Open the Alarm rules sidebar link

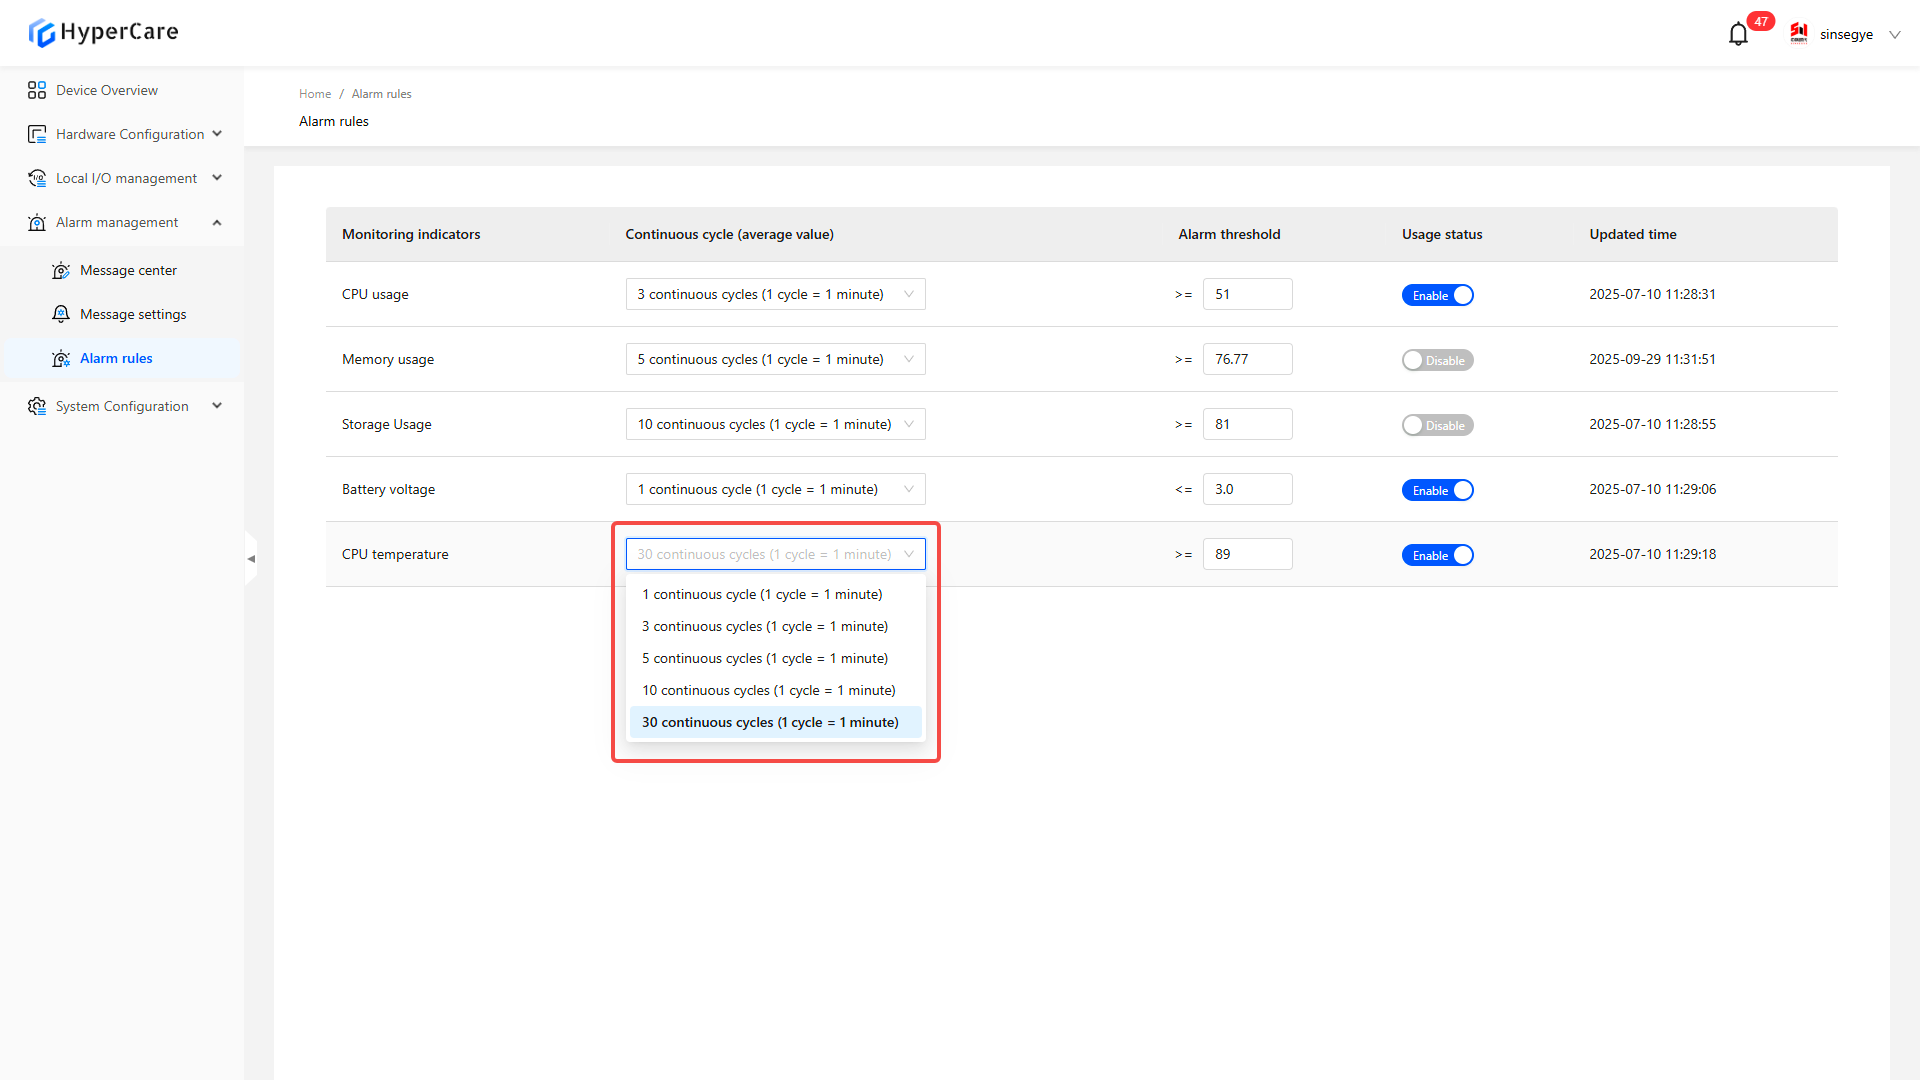pyautogui.click(x=116, y=358)
